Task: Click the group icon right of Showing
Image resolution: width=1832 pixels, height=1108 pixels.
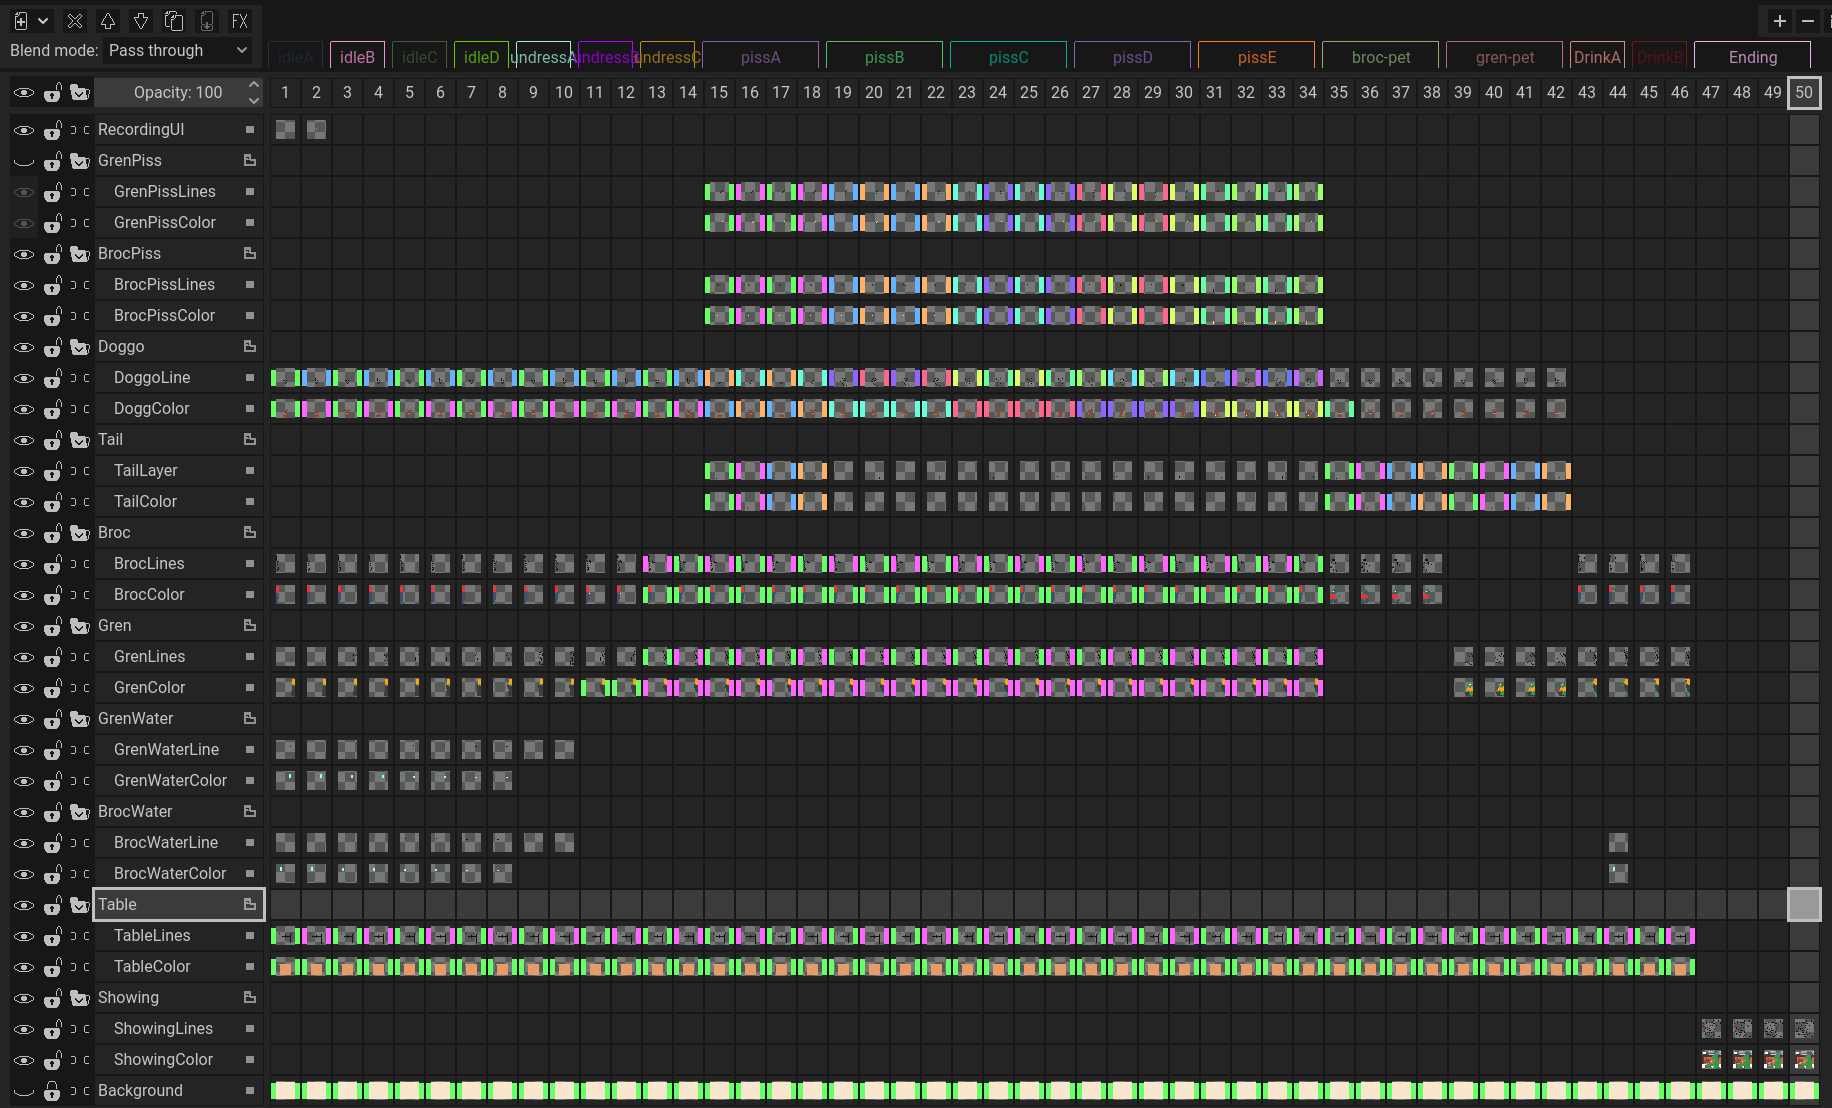Action: [250, 998]
